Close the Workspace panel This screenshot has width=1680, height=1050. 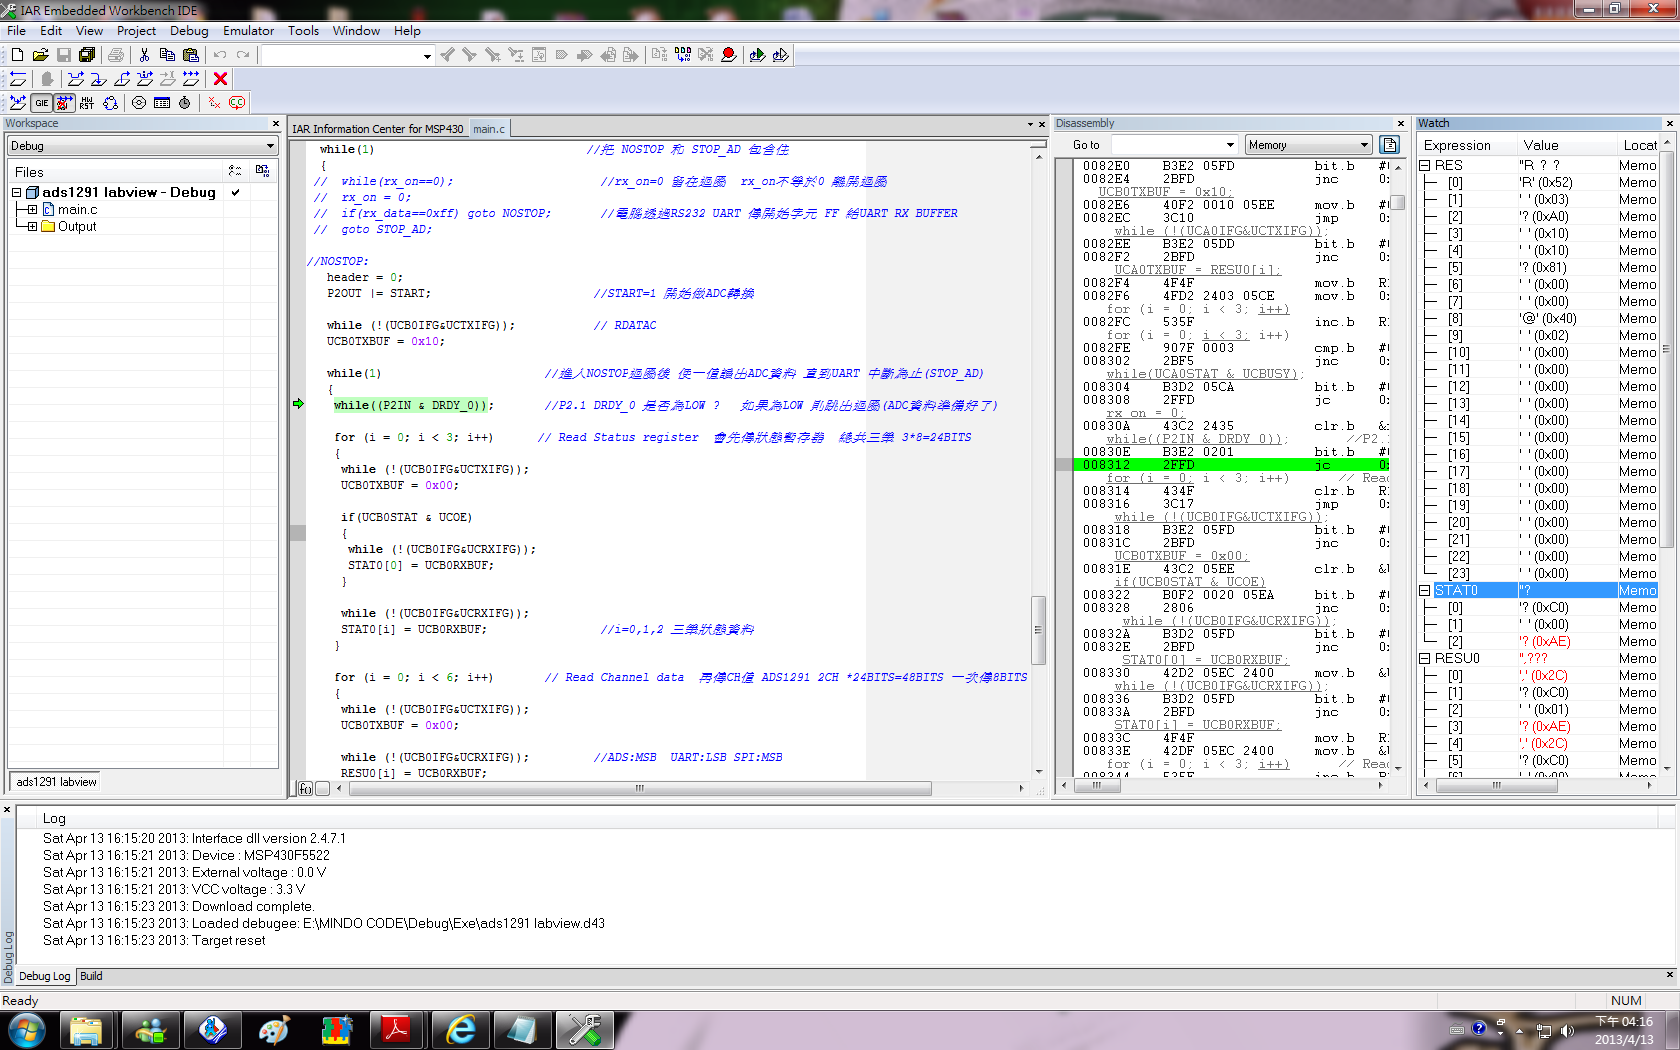[x=276, y=124]
